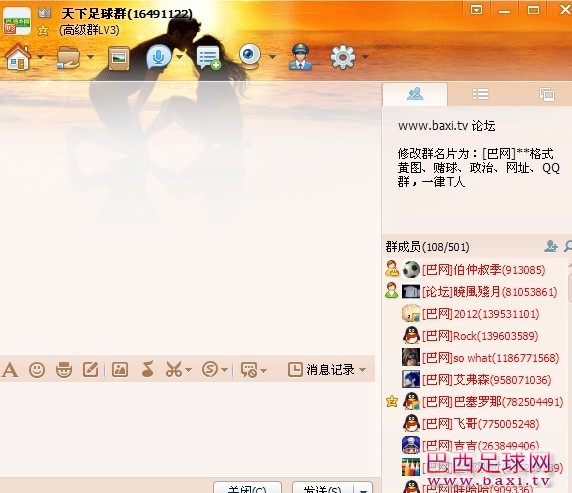Screen dimensions: 572x493
Task: Open the group shared files folder icon
Action: pyautogui.click(x=68, y=57)
